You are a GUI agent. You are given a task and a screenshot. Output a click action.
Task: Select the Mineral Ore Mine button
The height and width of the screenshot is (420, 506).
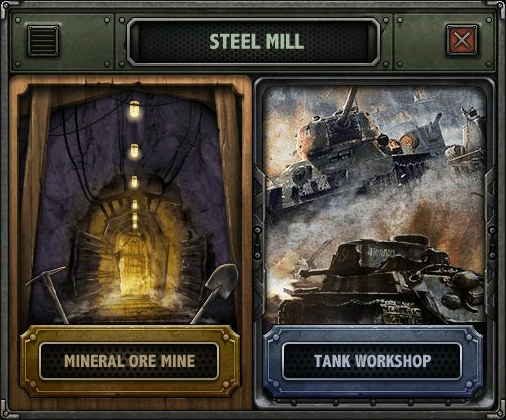point(129,361)
